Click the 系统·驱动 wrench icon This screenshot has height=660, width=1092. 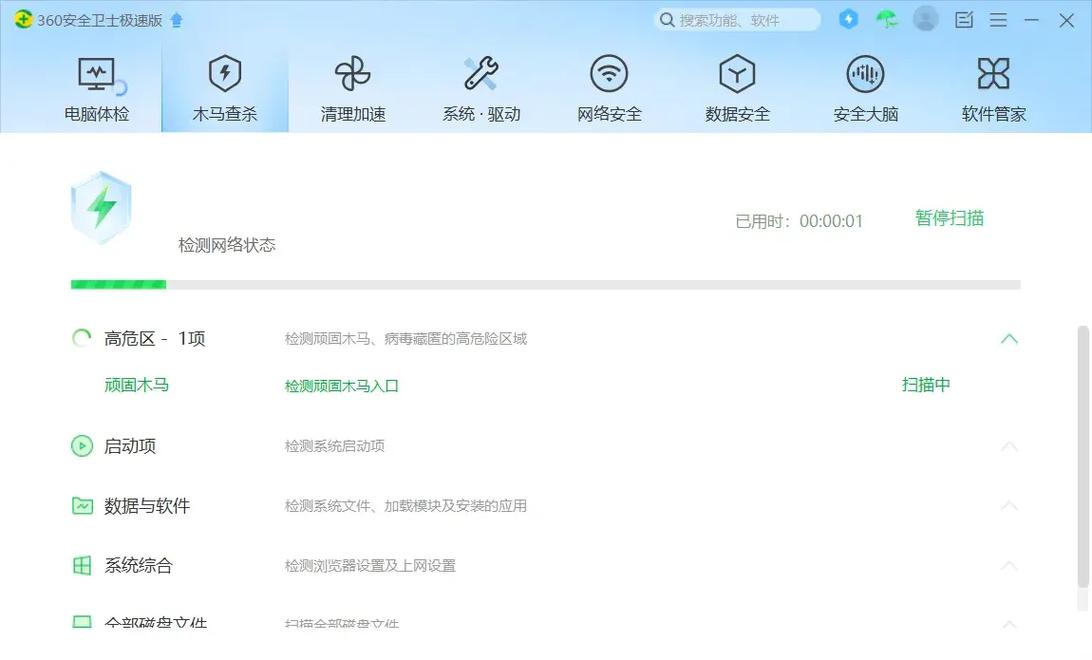coord(481,73)
